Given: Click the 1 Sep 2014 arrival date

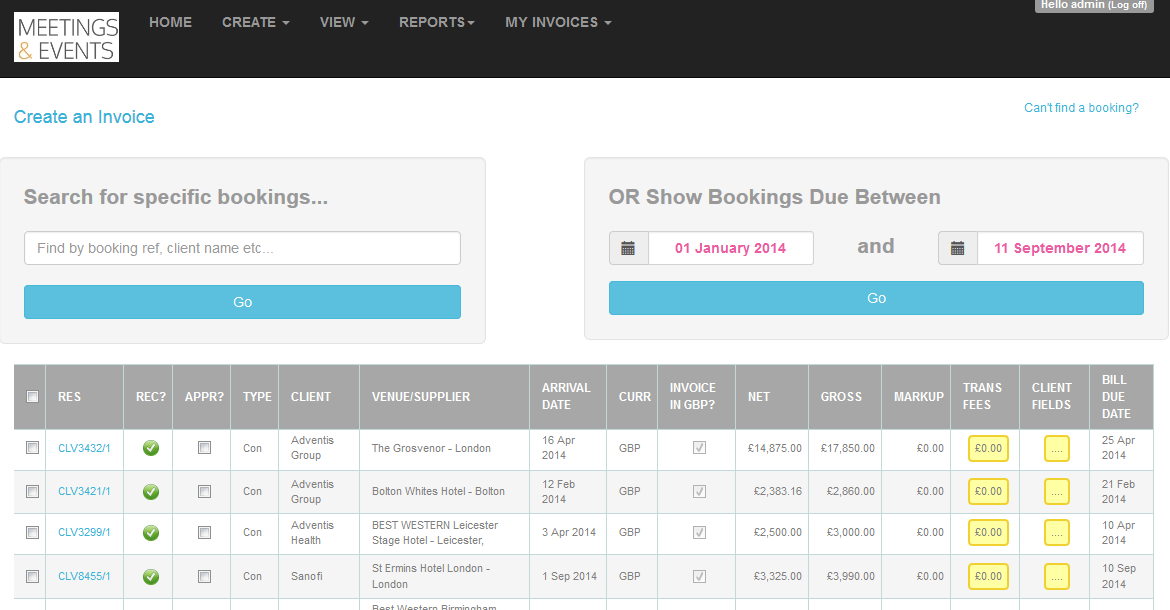Looking at the screenshot, I should pos(569,576).
